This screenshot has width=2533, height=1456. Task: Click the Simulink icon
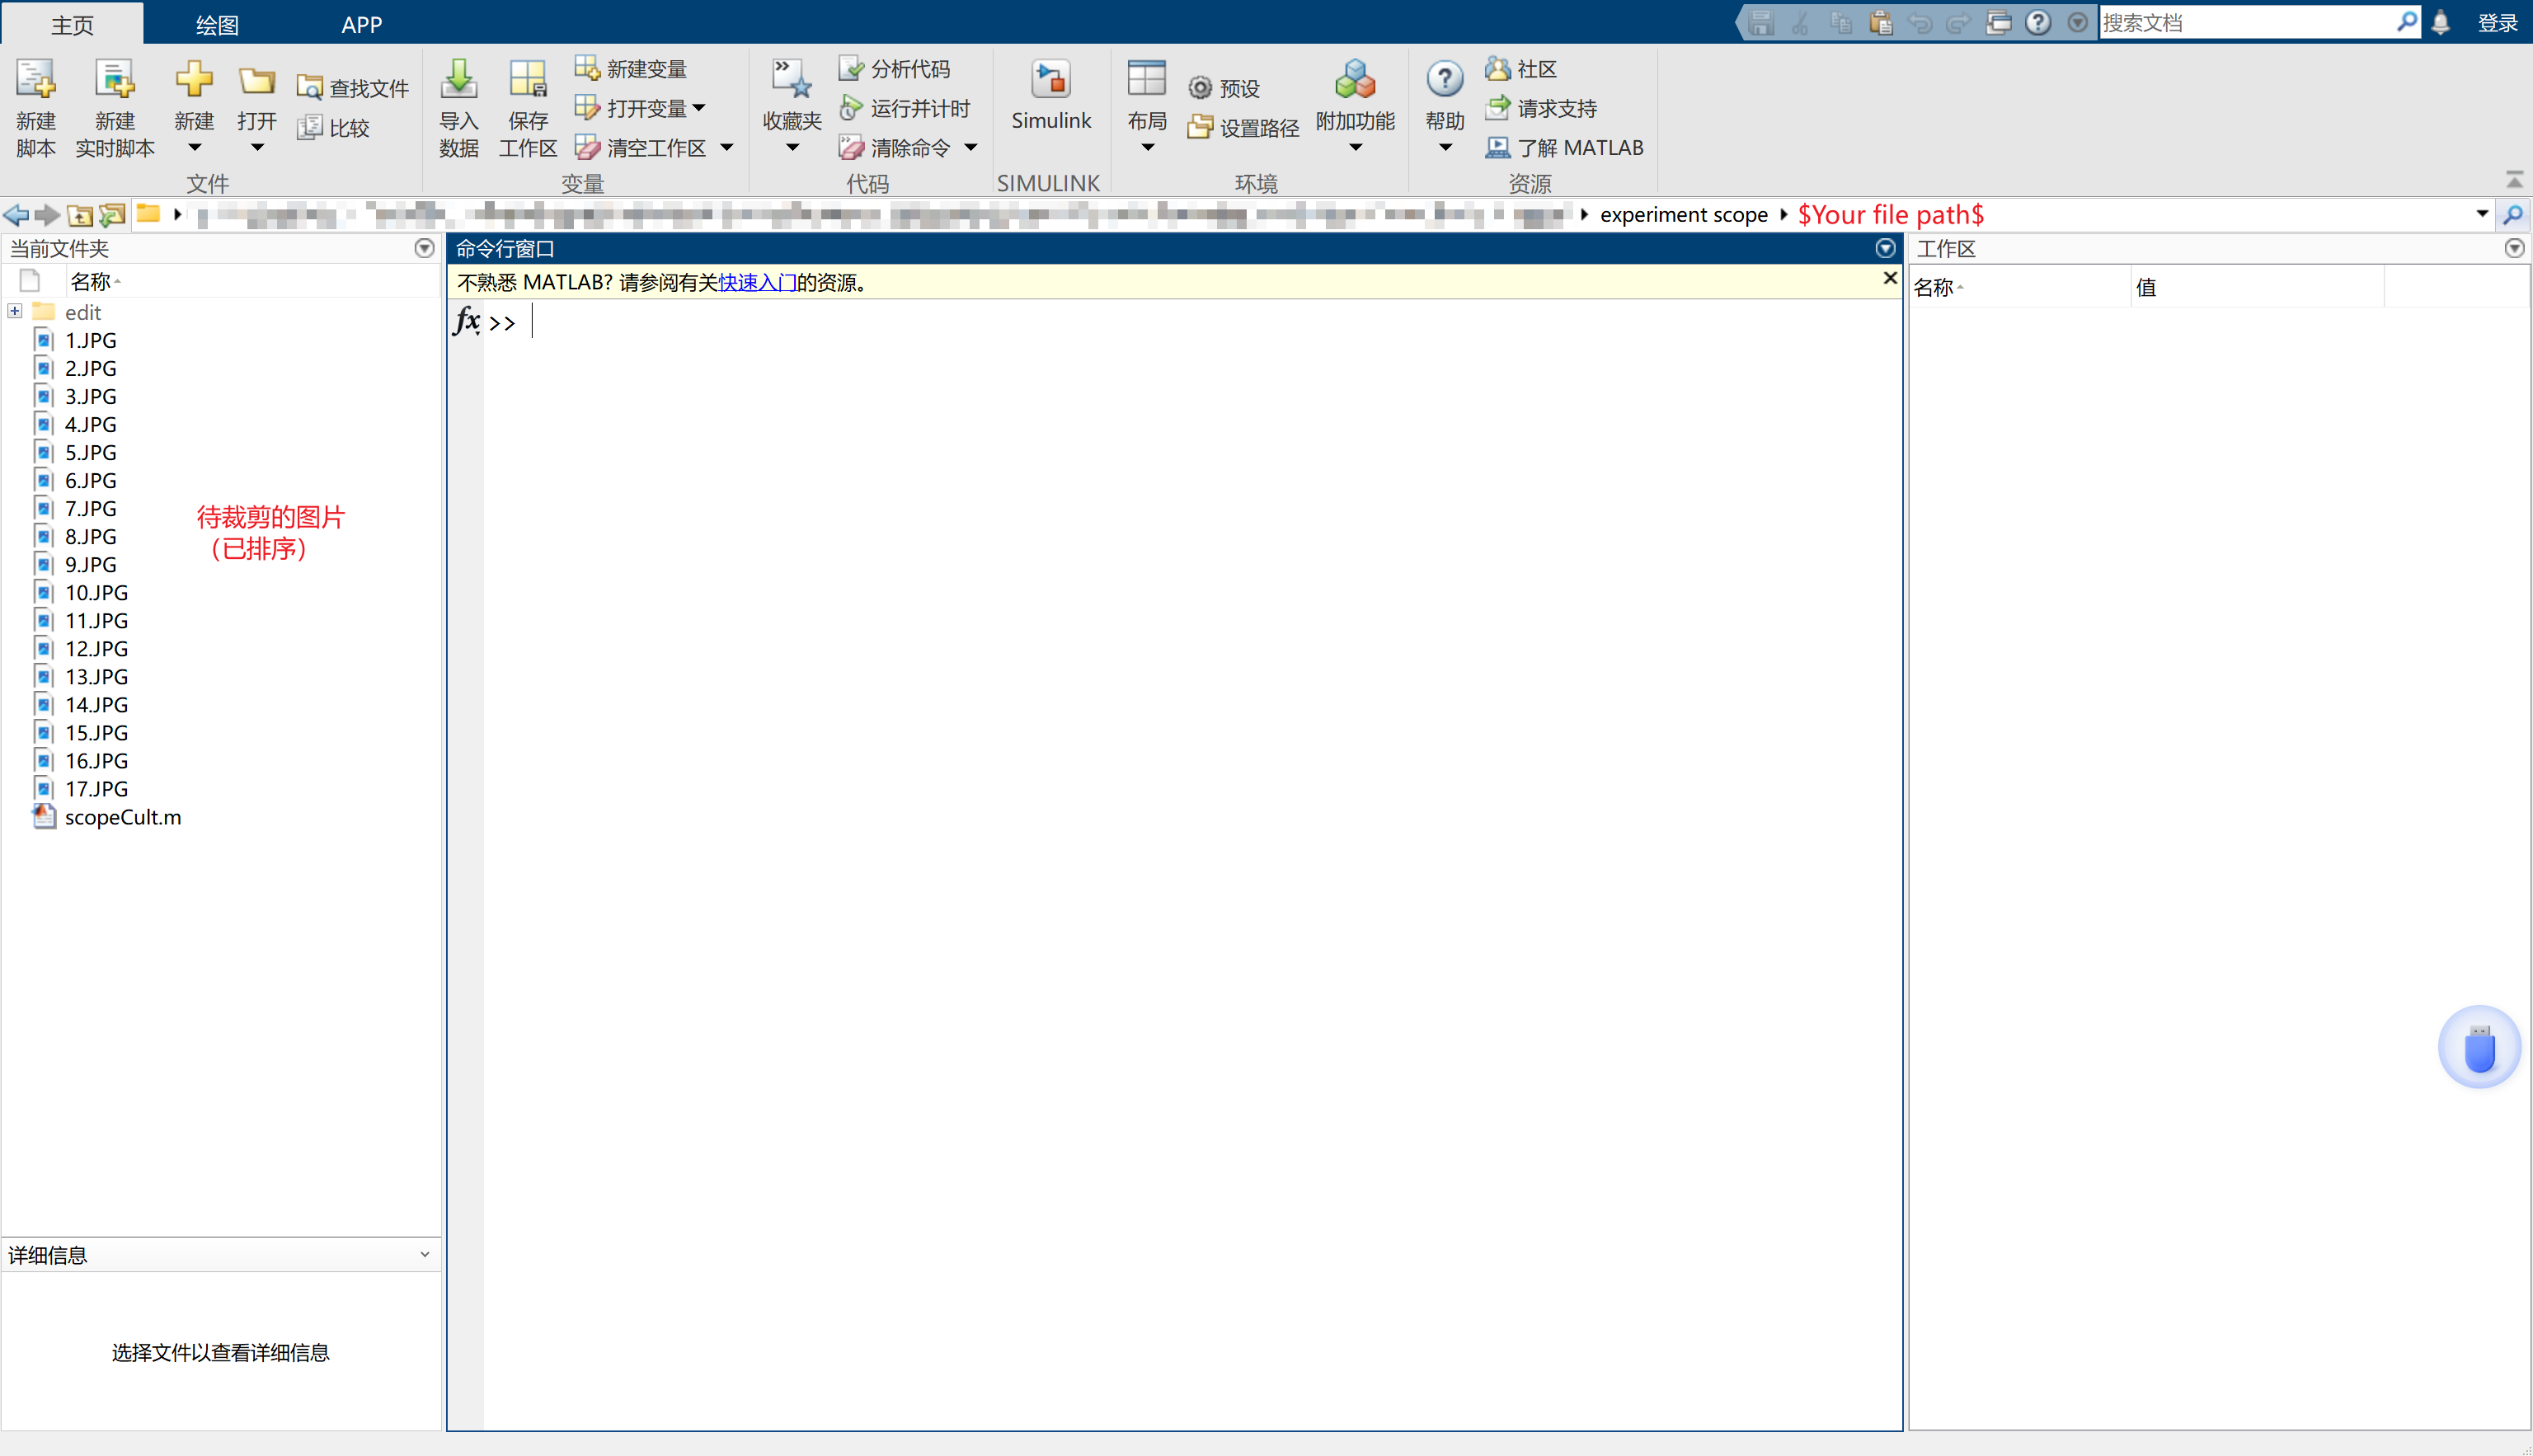pos(1050,80)
